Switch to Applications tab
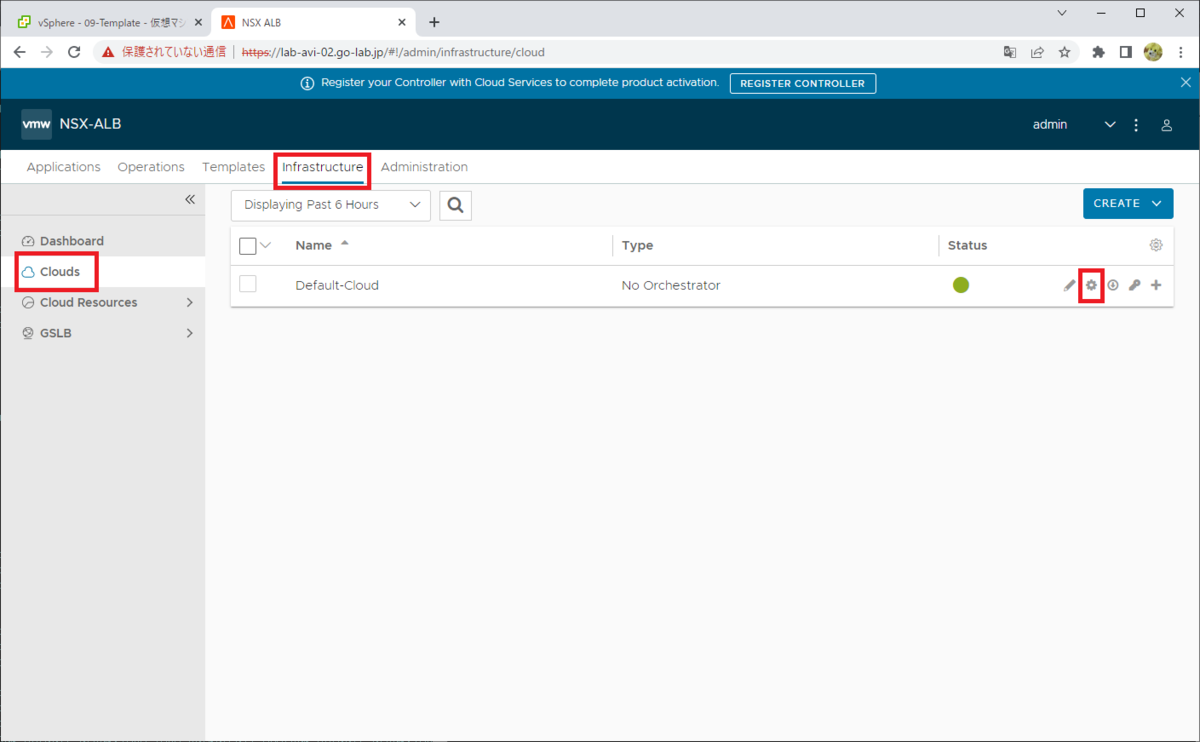This screenshot has height=742, width=1200. (x=63, y=167)
